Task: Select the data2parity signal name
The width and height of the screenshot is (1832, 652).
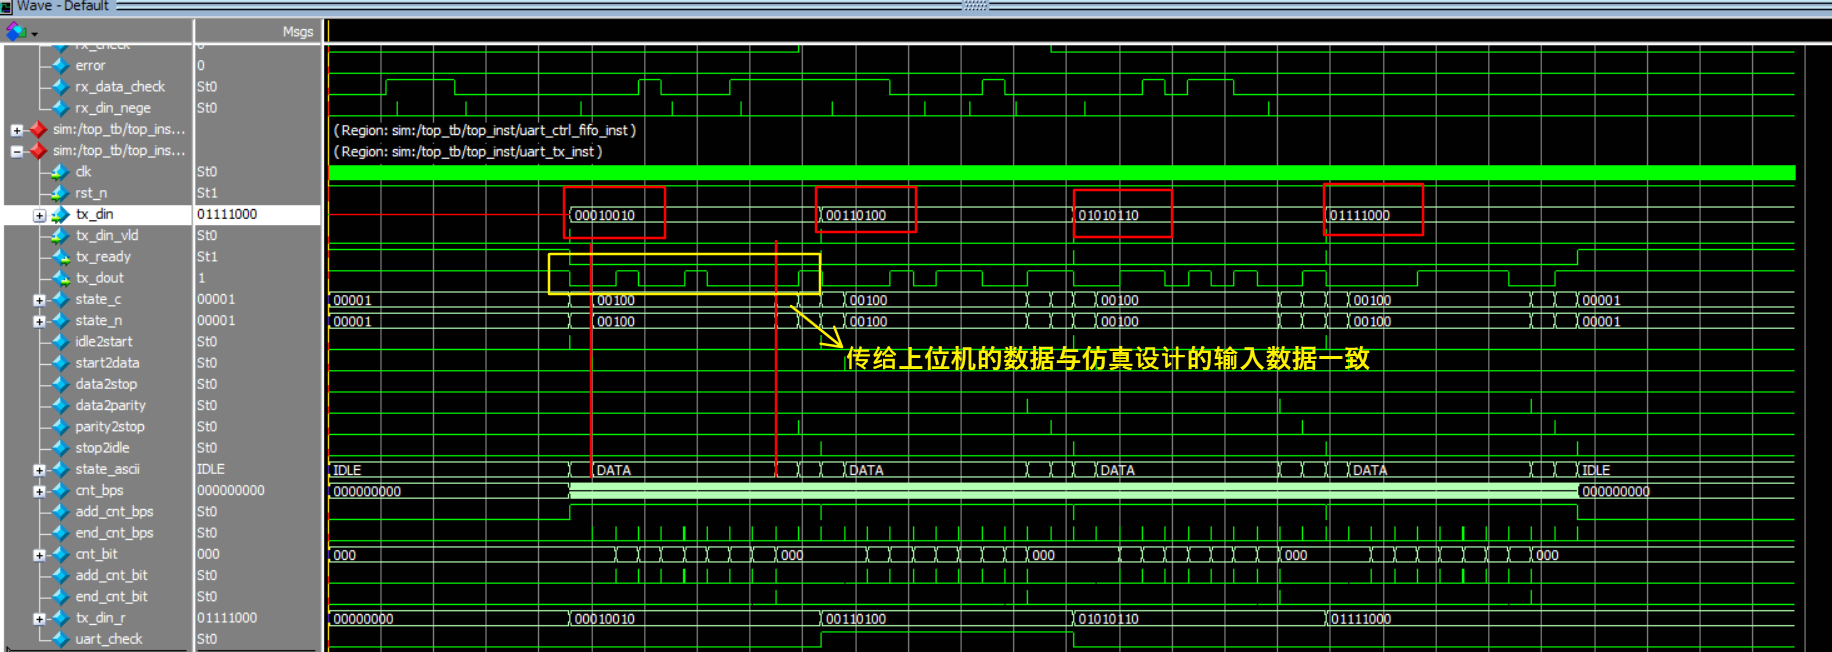Action: pyautogui.click(x=111, y=406)
